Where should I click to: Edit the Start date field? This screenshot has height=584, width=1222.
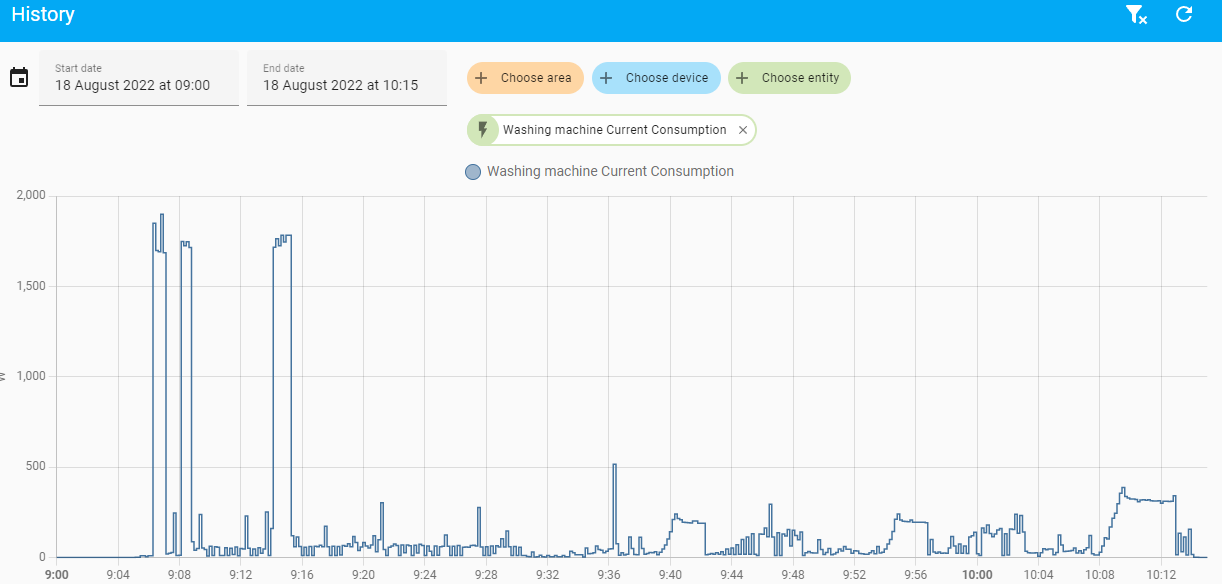139,77
